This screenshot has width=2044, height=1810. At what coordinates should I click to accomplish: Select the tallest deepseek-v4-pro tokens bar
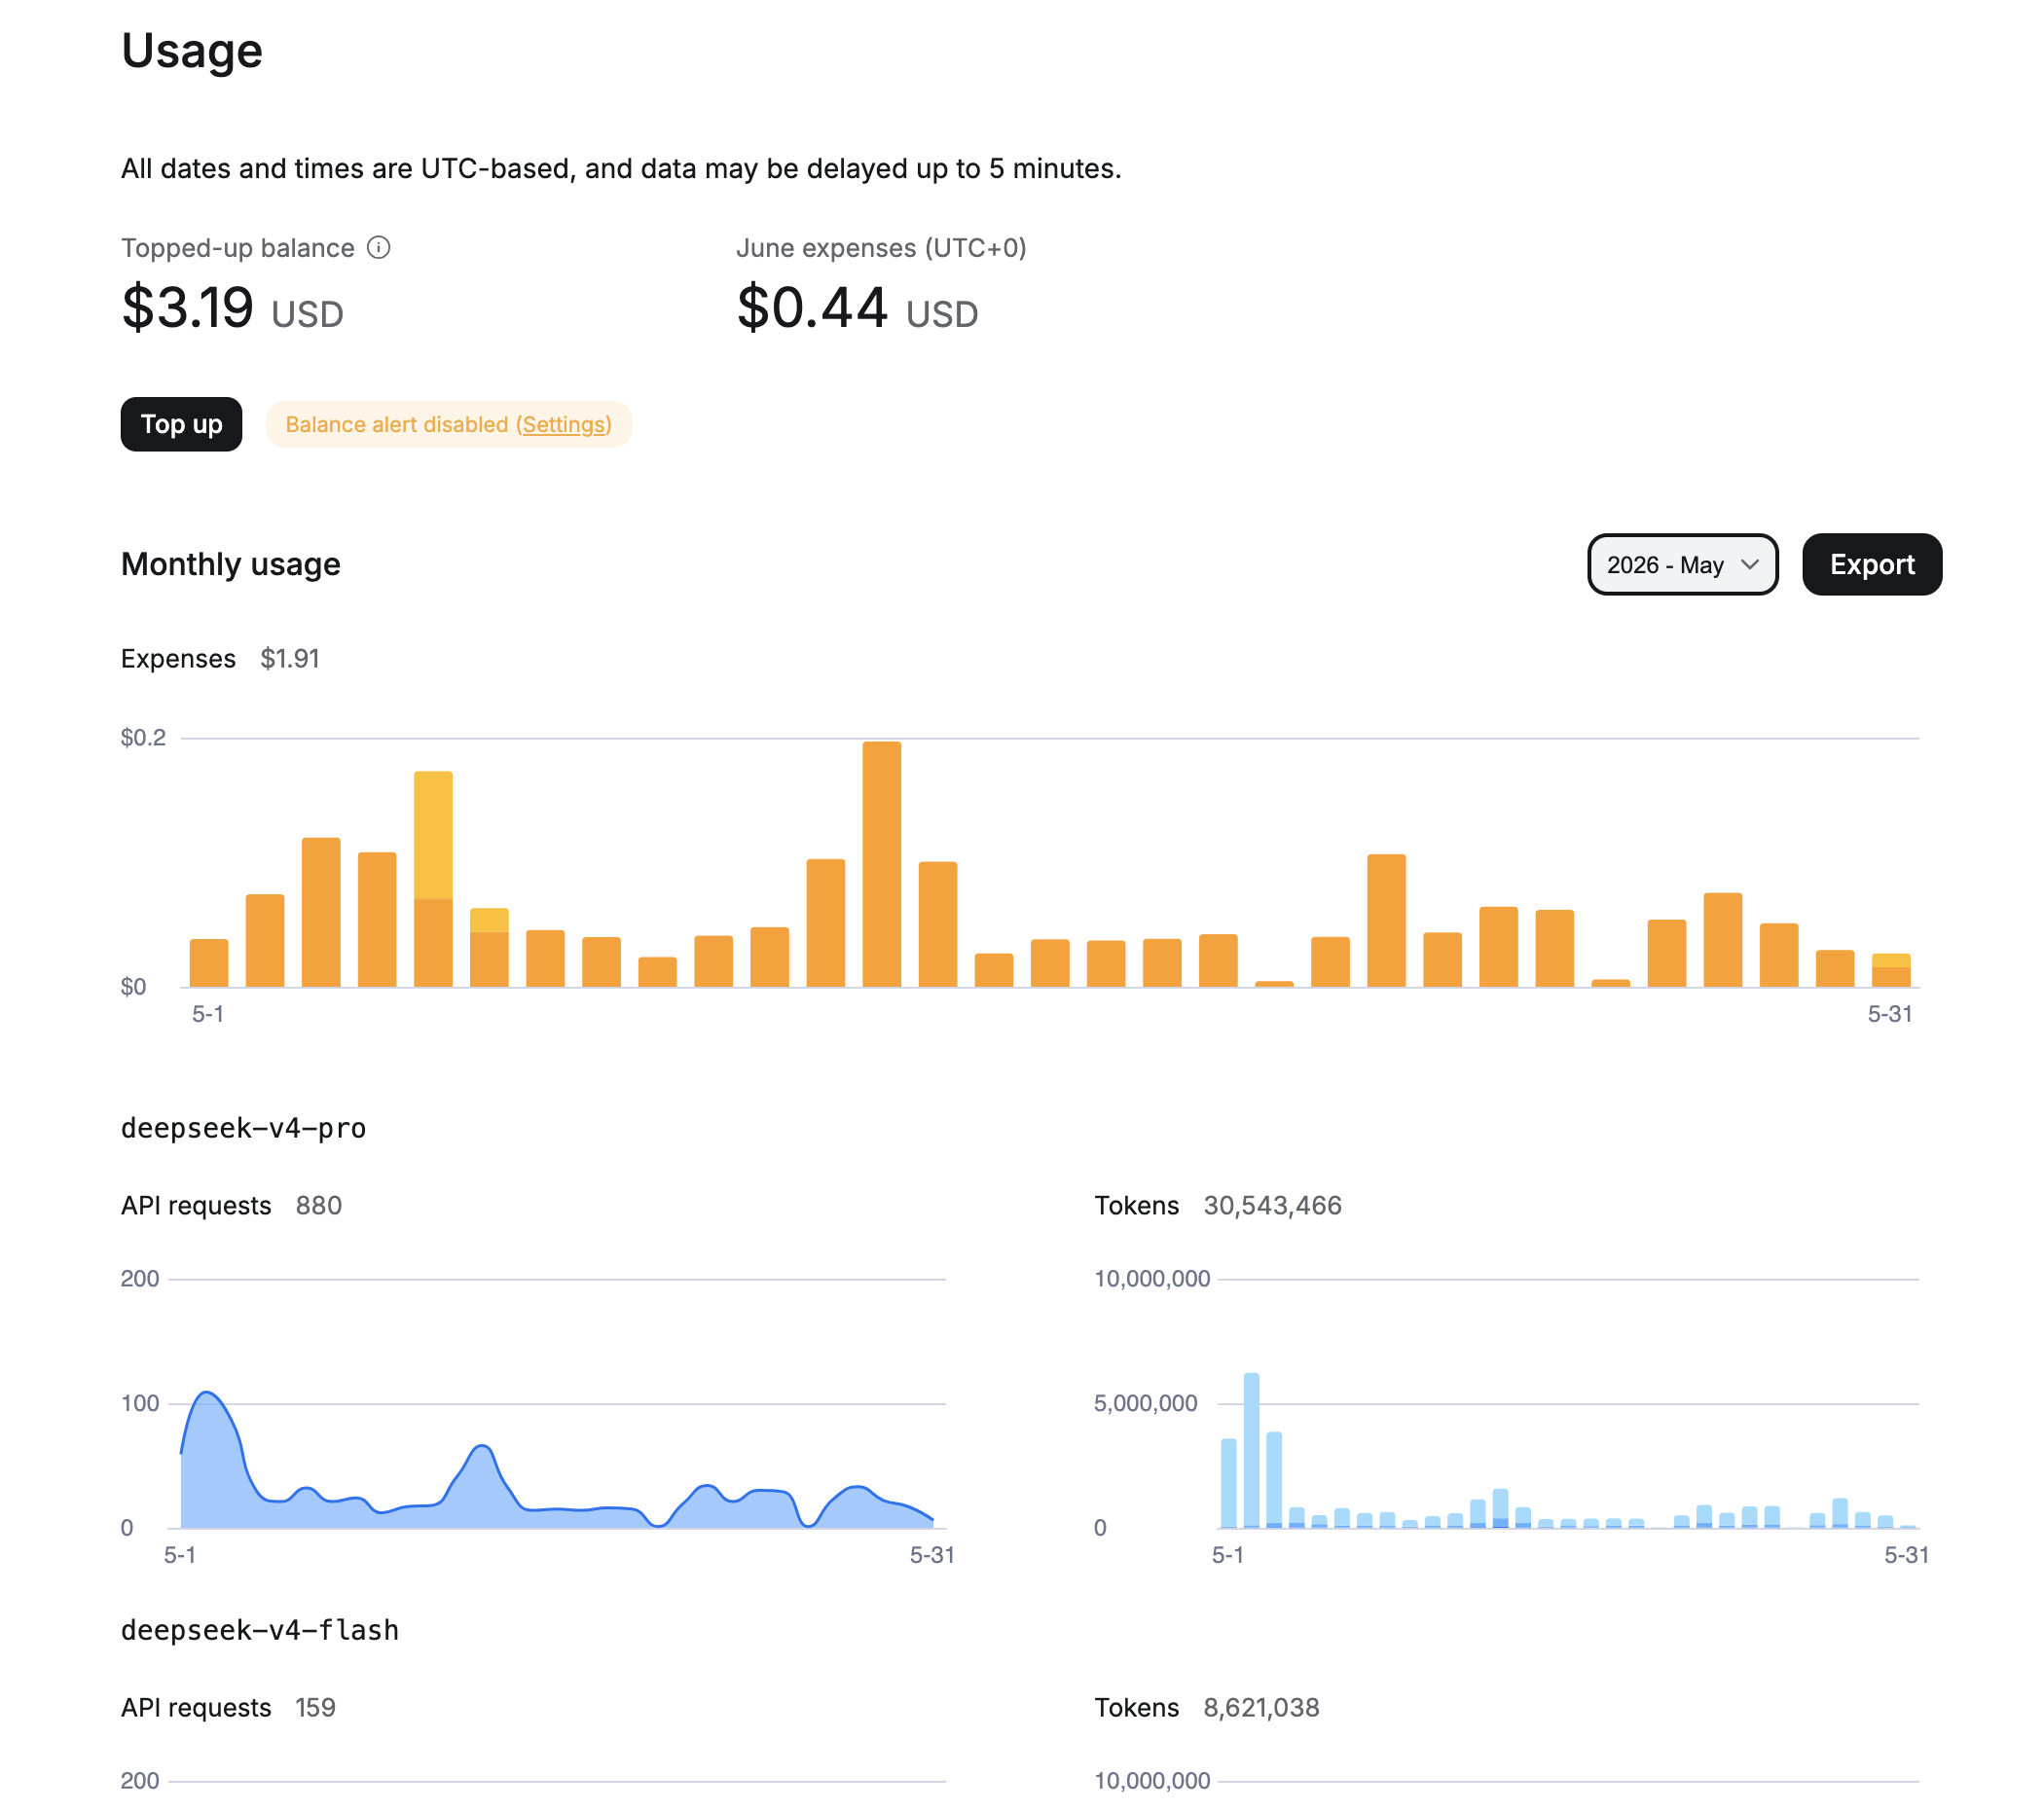click(1251, 1450)
